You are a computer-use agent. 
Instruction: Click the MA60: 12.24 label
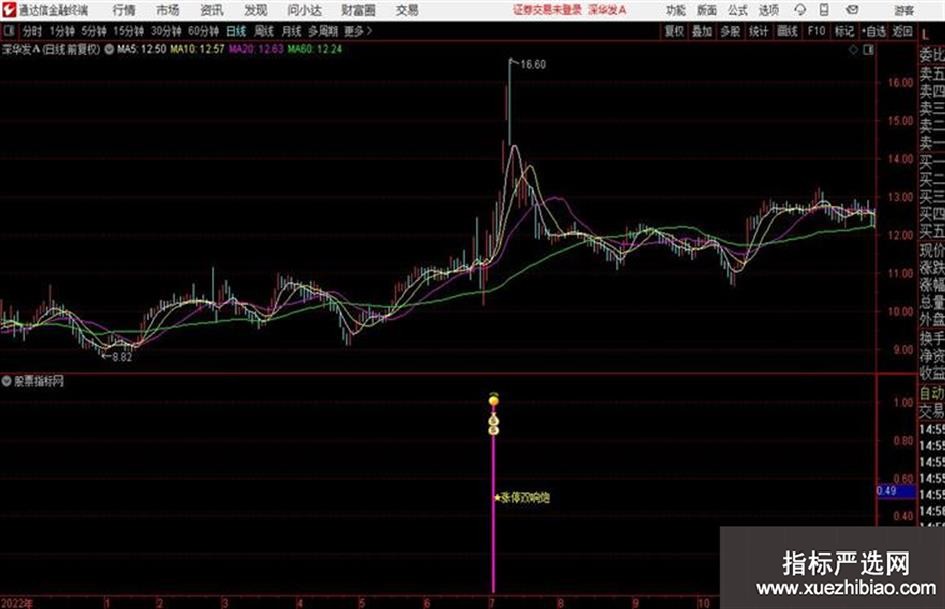click(x=315, y=49)
